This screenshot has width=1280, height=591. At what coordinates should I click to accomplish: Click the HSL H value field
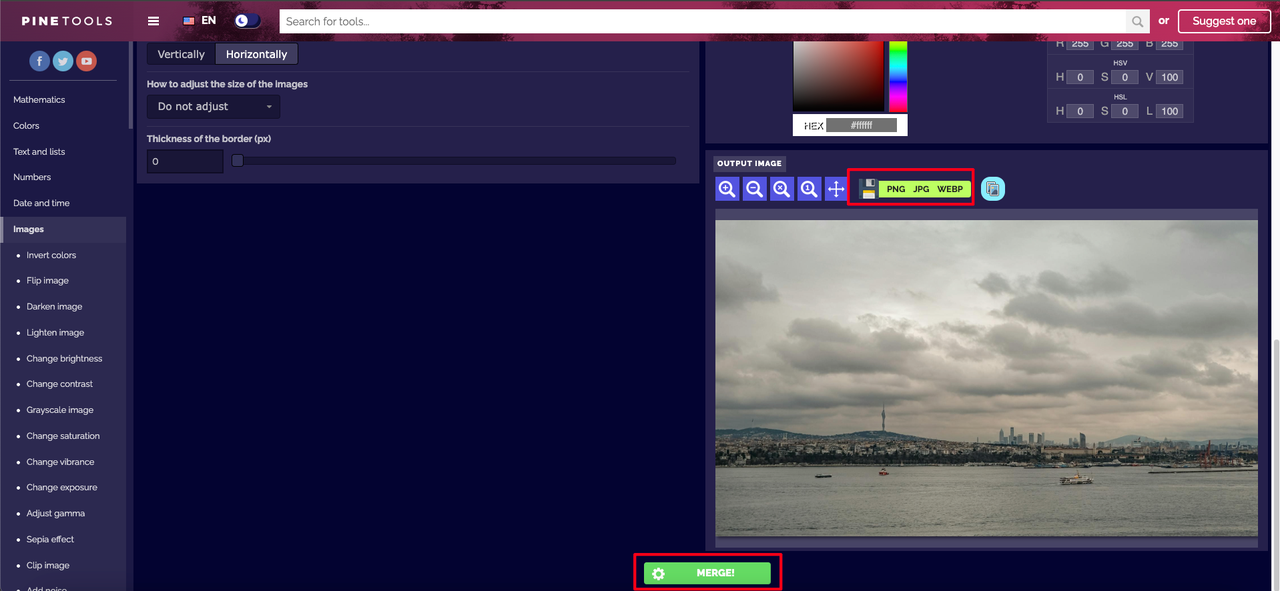coord(1080,111)
